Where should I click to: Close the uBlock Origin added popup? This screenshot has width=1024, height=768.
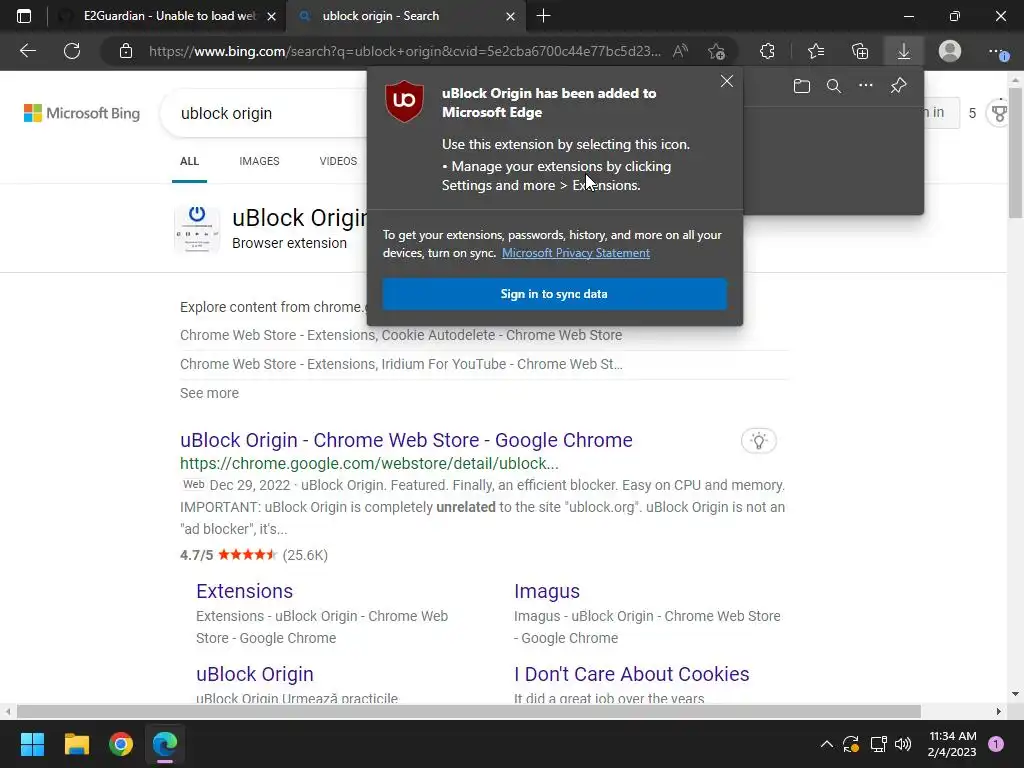[x=727, y=81]
